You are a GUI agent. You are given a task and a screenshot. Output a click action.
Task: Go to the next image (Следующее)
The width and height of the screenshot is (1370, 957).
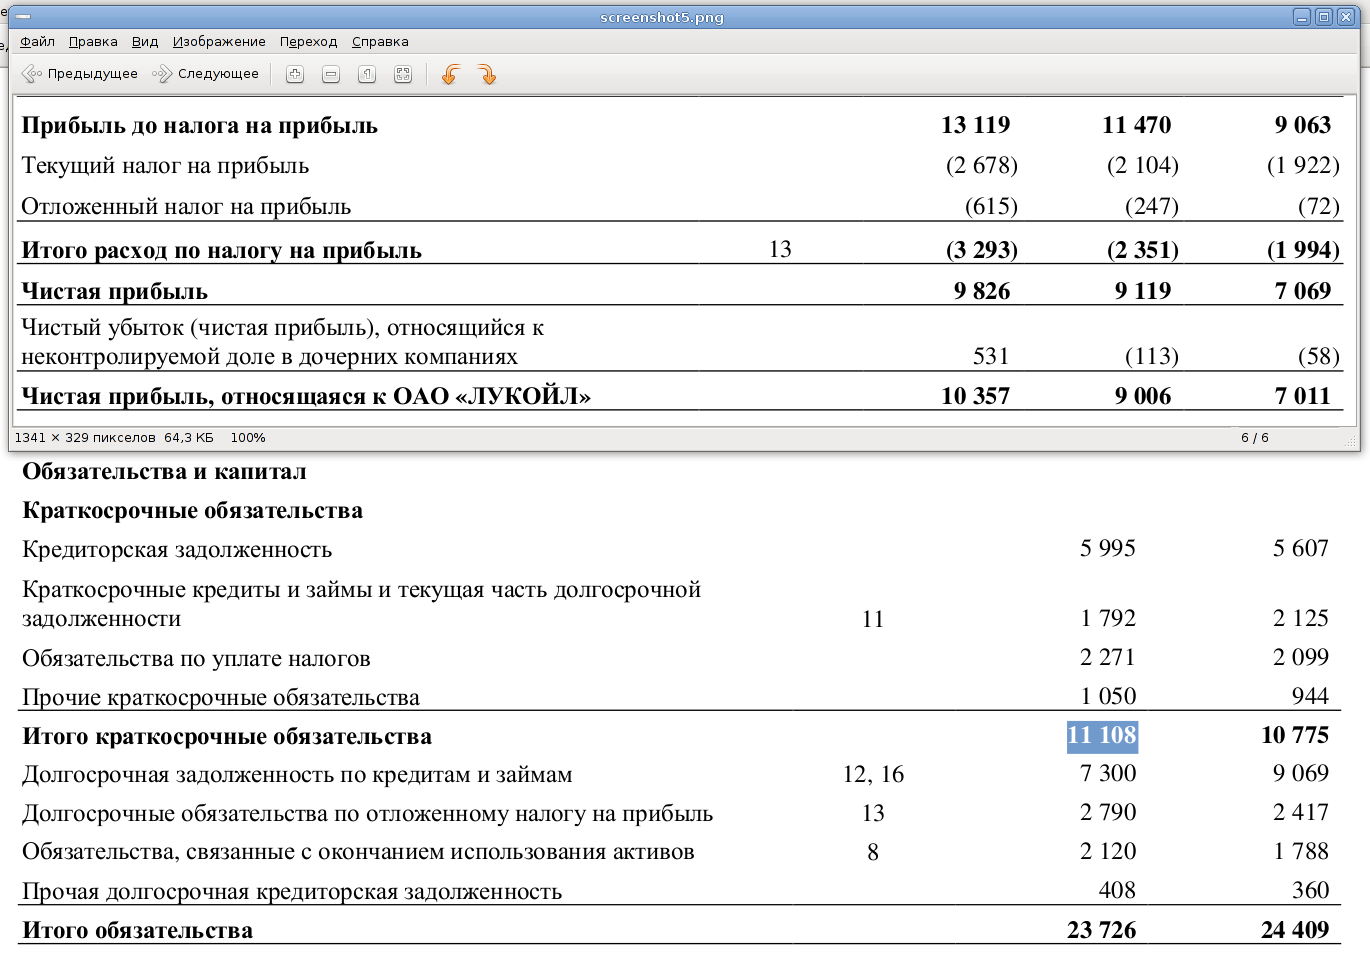pos(206,74)
